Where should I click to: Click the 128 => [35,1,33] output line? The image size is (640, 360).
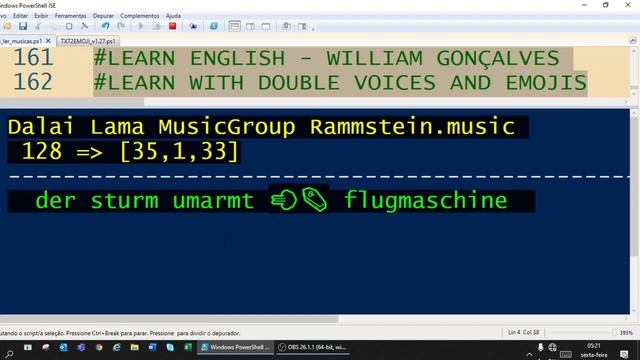[x=129, y=151]
